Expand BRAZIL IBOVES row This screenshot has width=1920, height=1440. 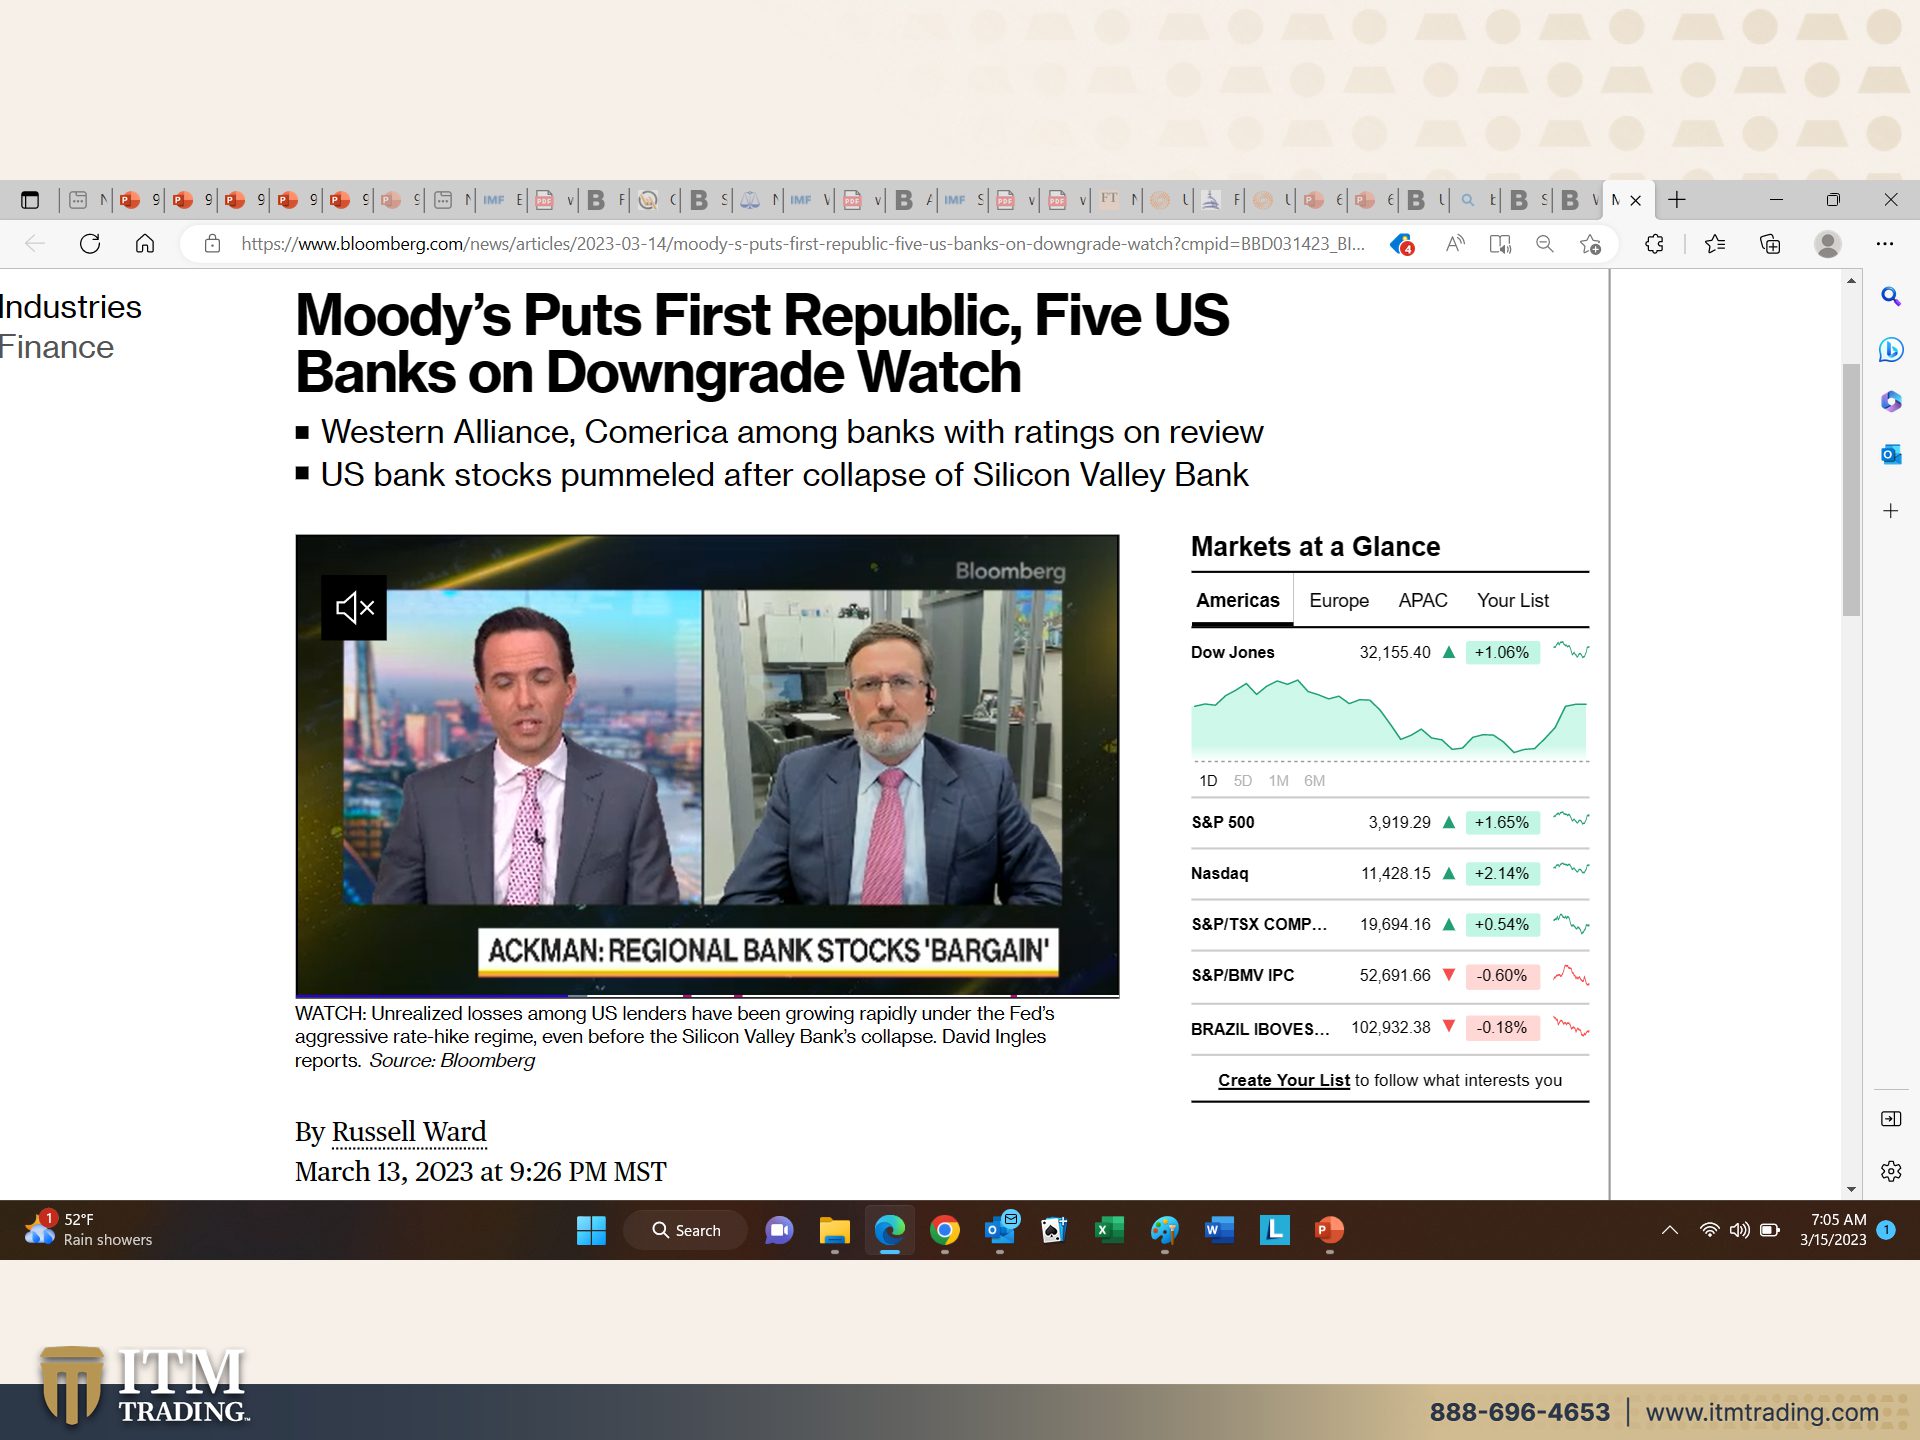(x=1390, y=1028)
